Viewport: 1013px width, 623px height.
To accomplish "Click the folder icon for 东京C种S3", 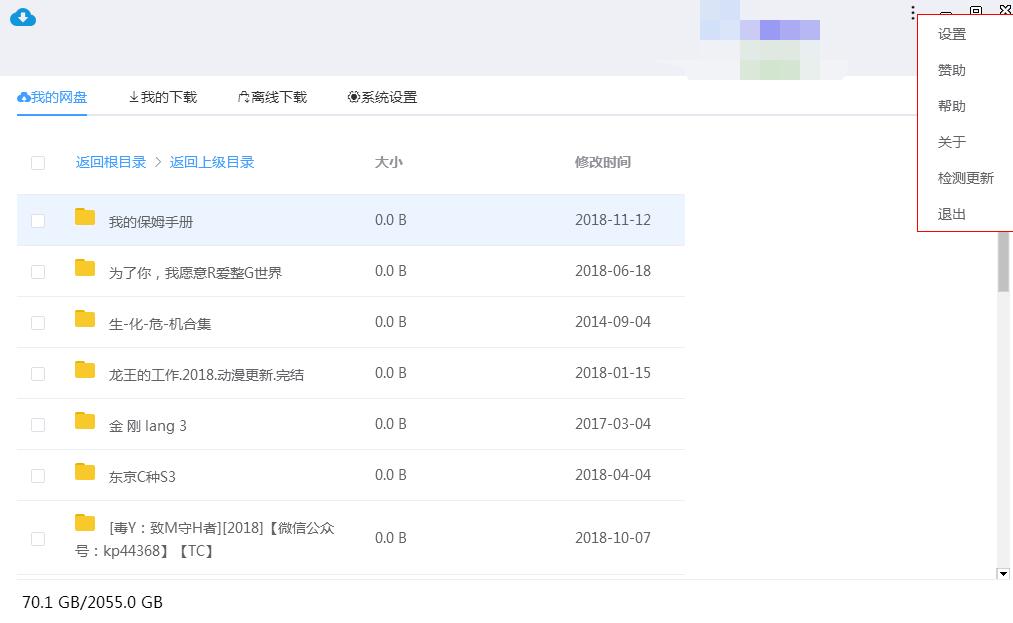I will [85, 472].
